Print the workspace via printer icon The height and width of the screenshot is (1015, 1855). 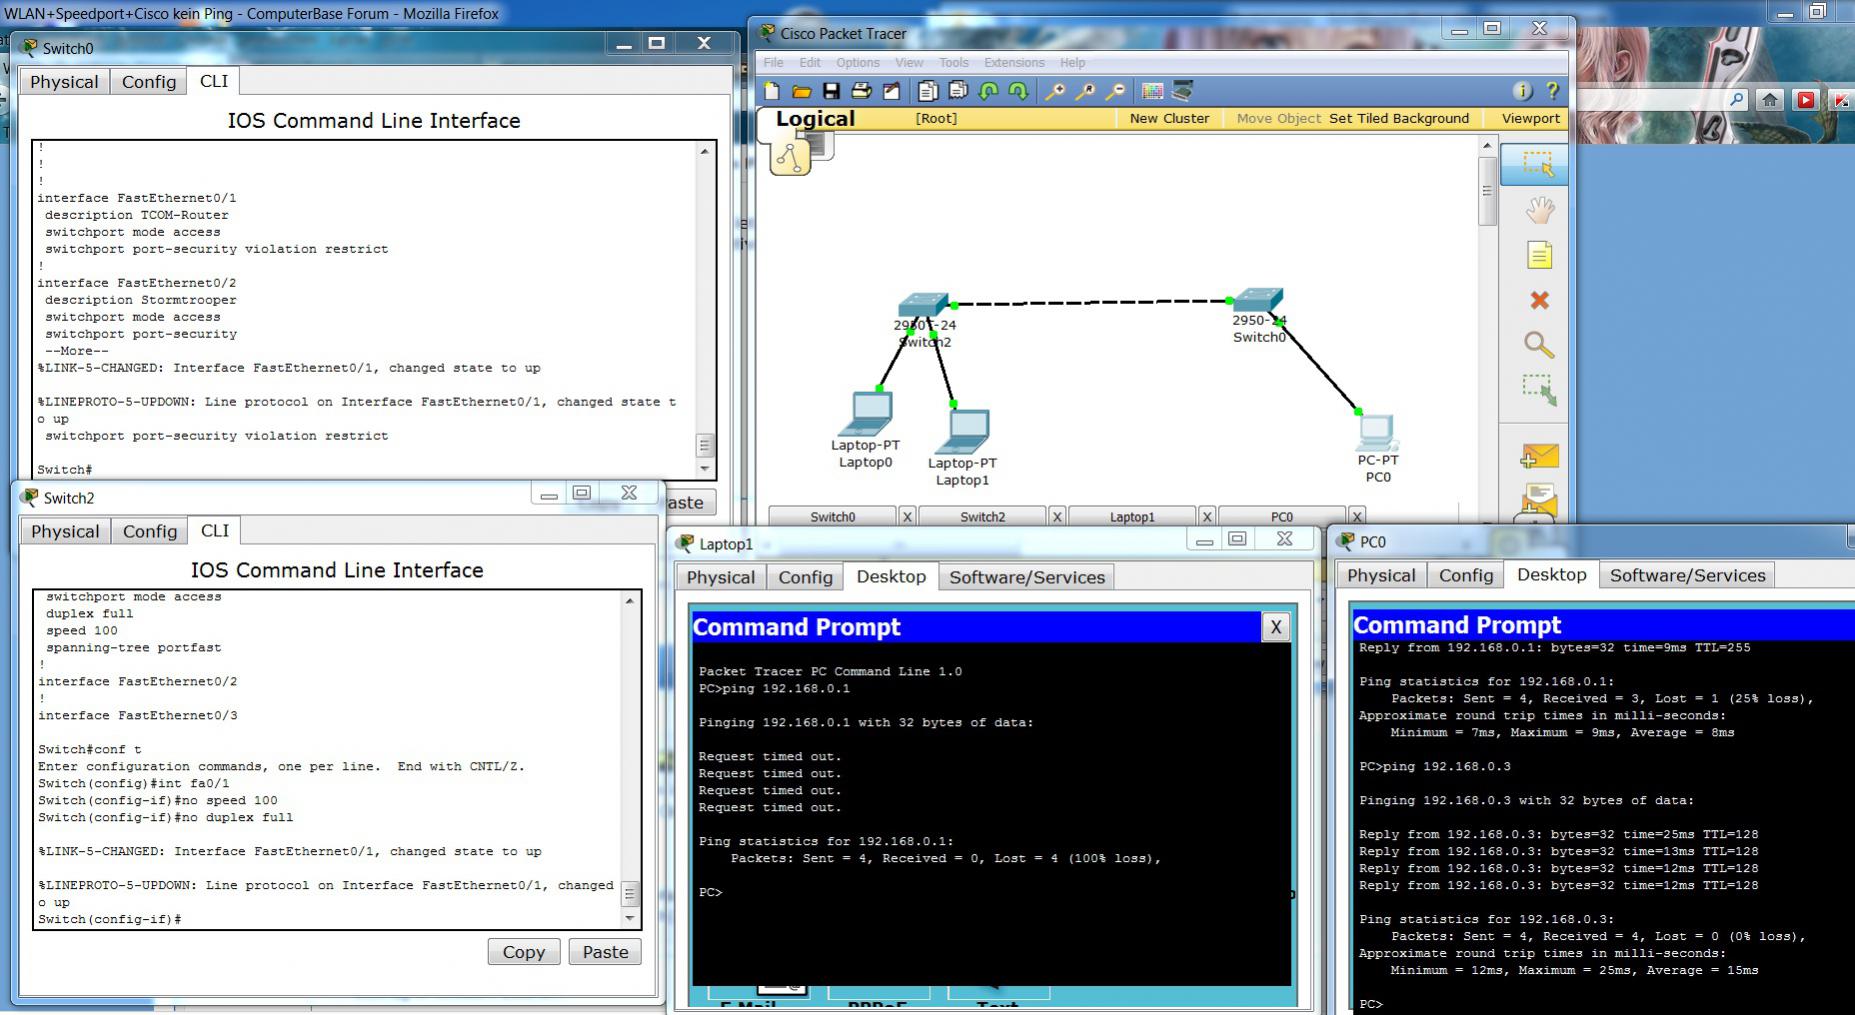pyautogui.click(x=861, y=91)
